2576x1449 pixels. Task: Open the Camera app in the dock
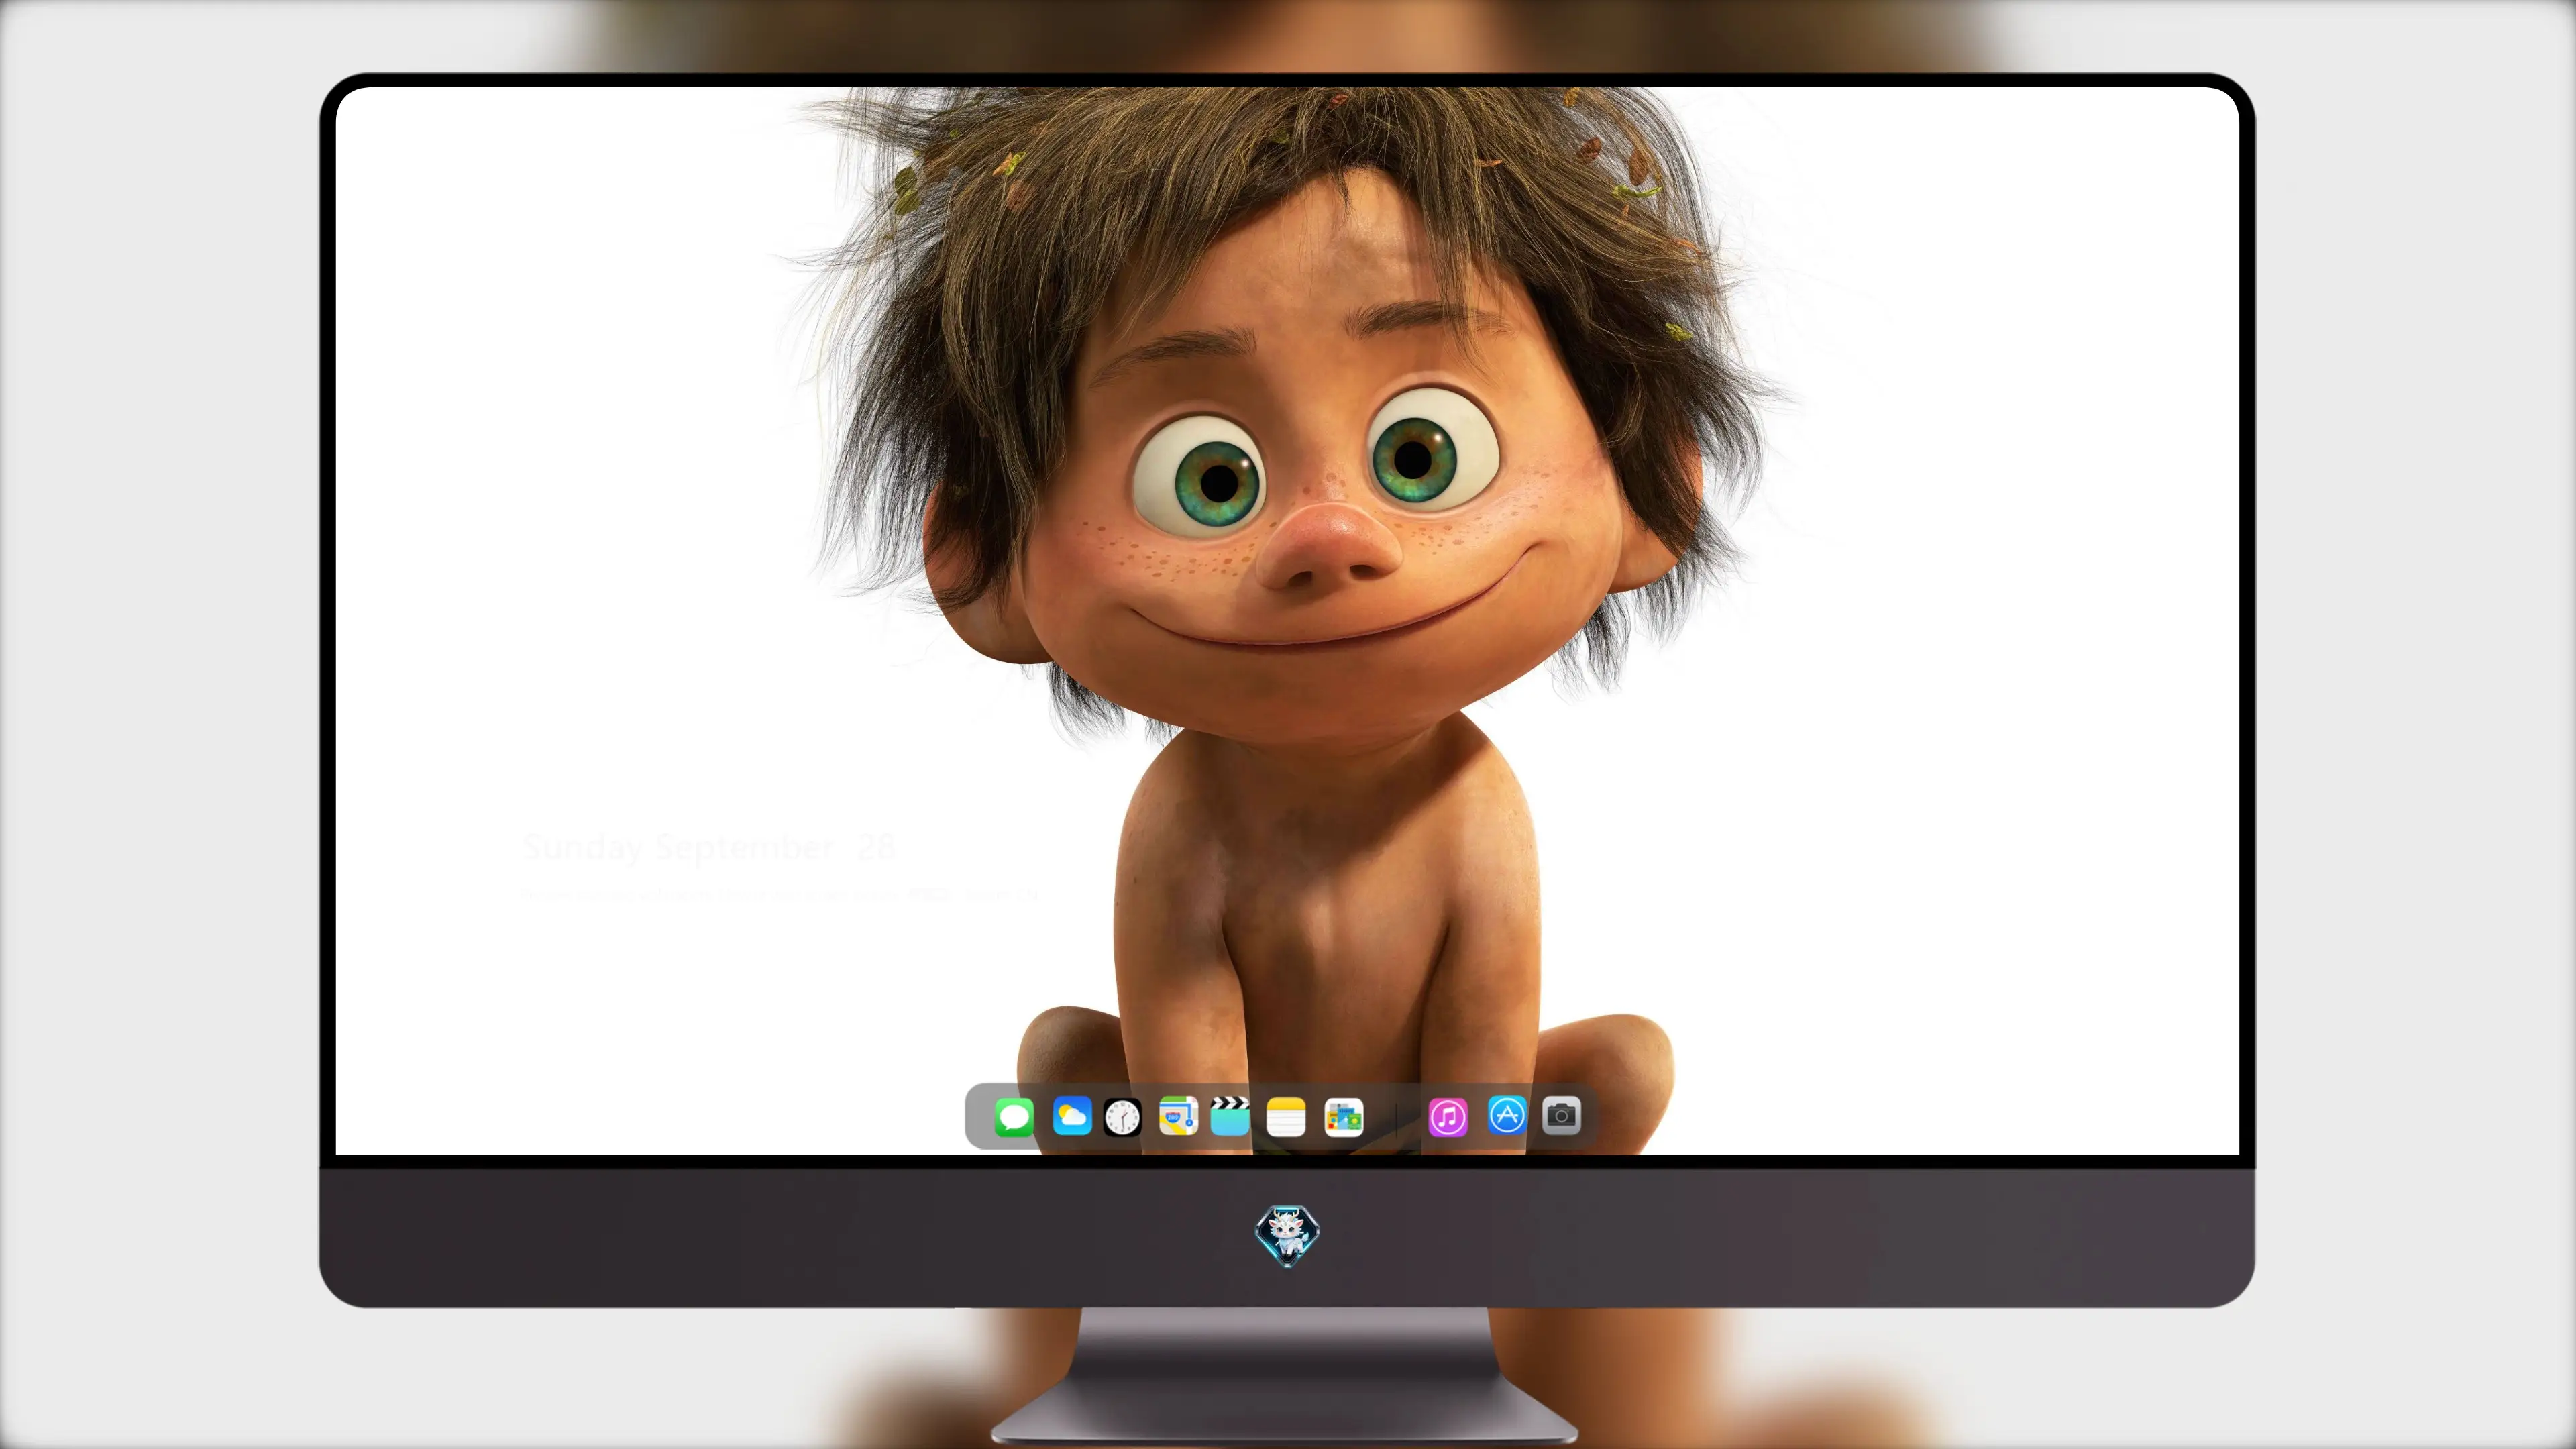[1561, 1115]
